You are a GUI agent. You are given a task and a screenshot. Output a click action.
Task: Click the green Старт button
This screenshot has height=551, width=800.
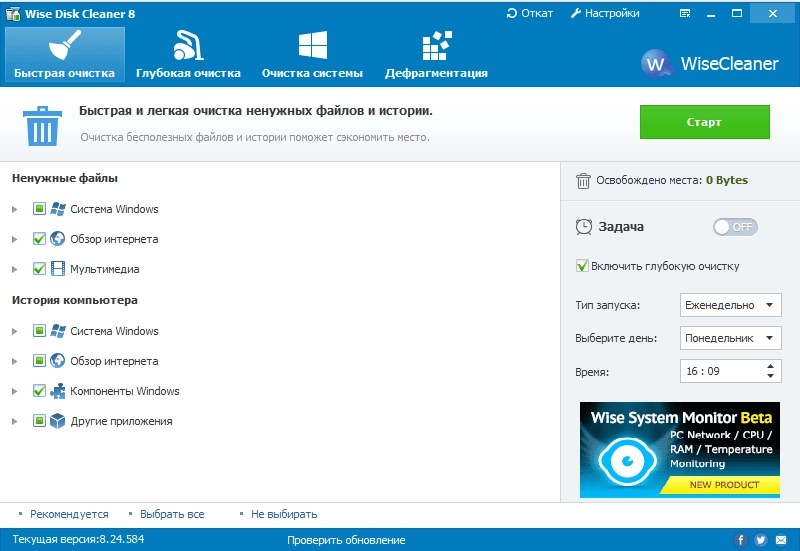[705, 122]
